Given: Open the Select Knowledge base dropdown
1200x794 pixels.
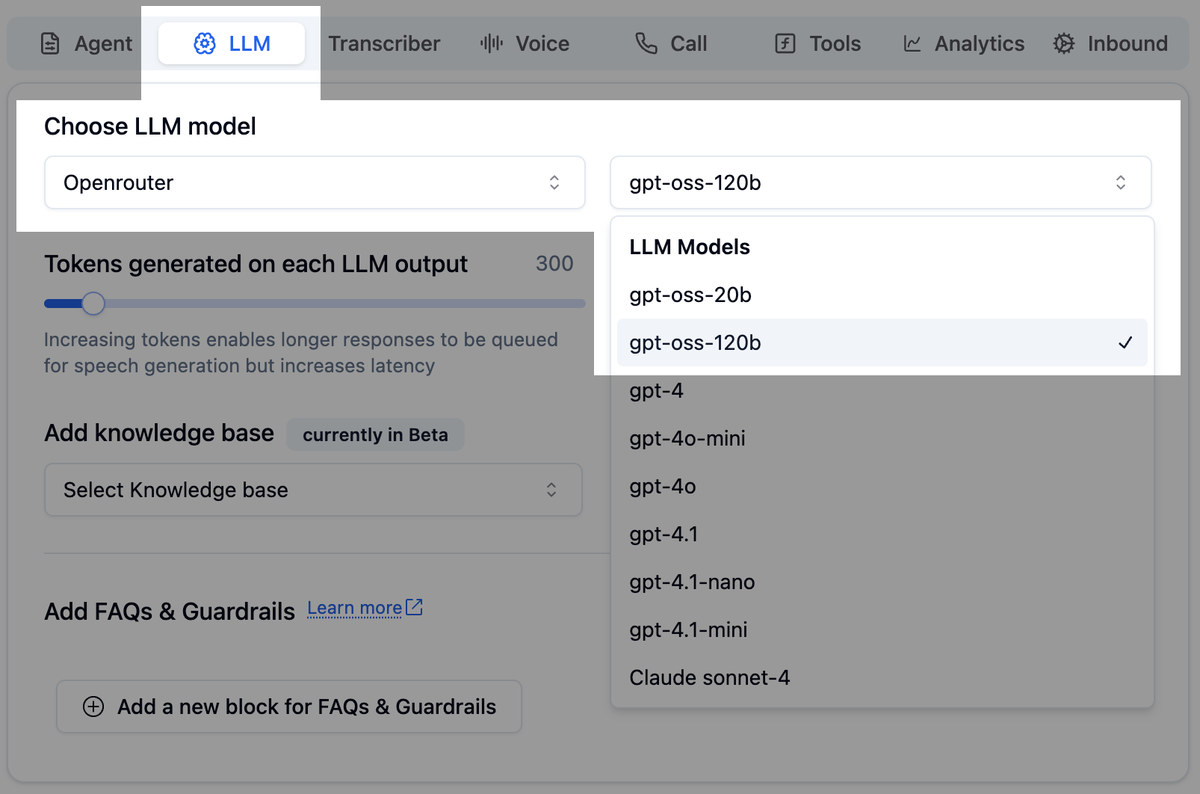Looking at the screenshot, I should click(x=313, y=490).
